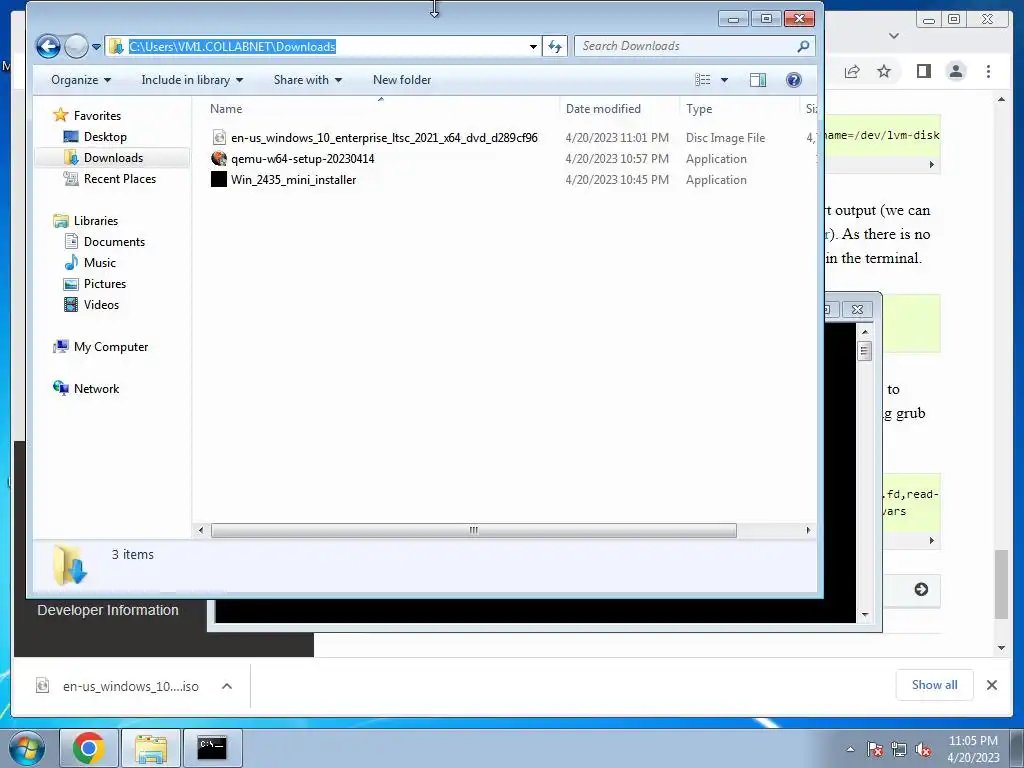The height and width of the screenshot is (768, 1024).
Task: Click the command window scroll down arrow
Action: coord(865,615)
